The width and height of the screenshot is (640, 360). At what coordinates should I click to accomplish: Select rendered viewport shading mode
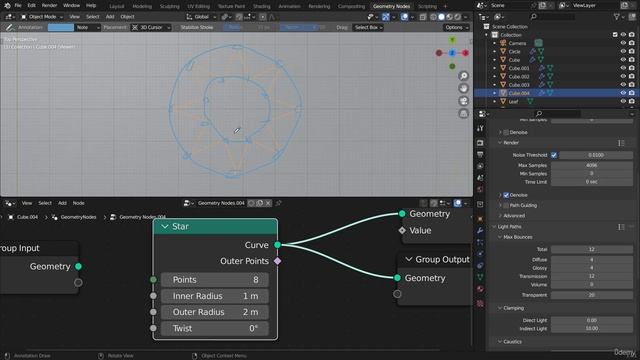coord(458,17)
